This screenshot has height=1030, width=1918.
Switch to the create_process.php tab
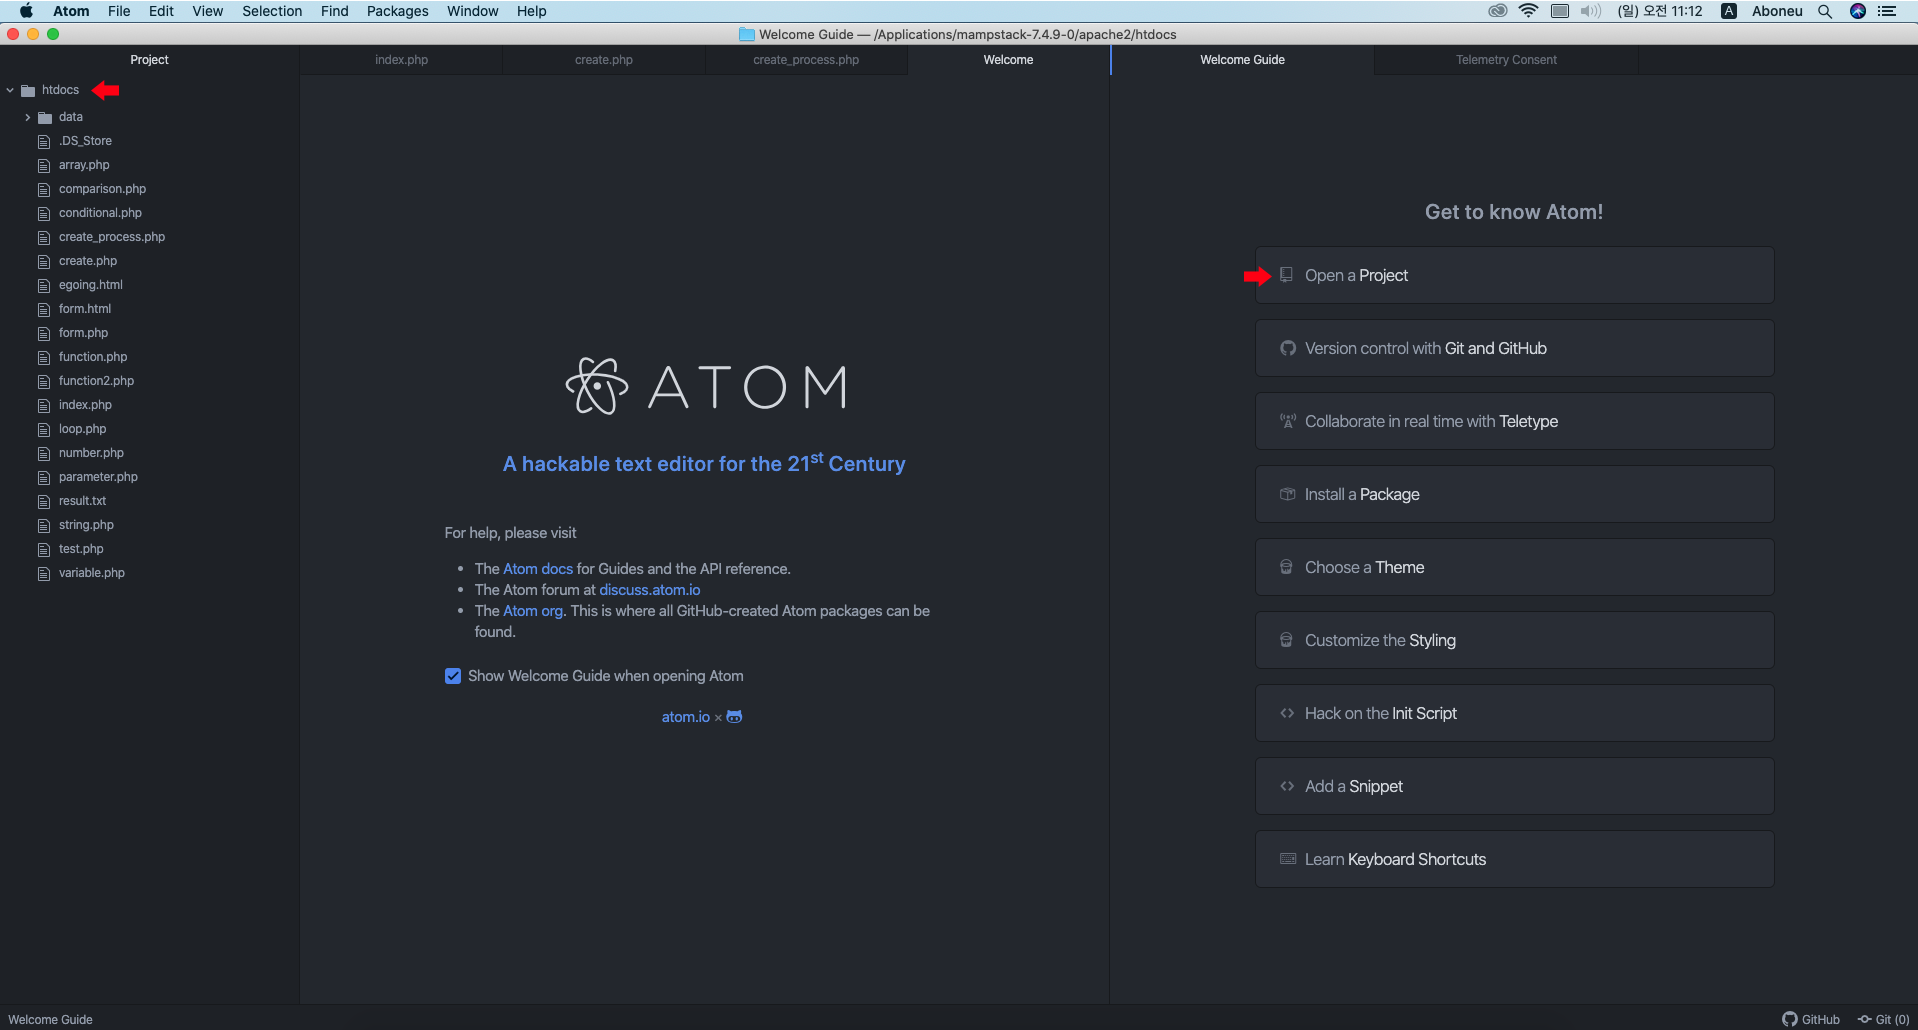806,60
